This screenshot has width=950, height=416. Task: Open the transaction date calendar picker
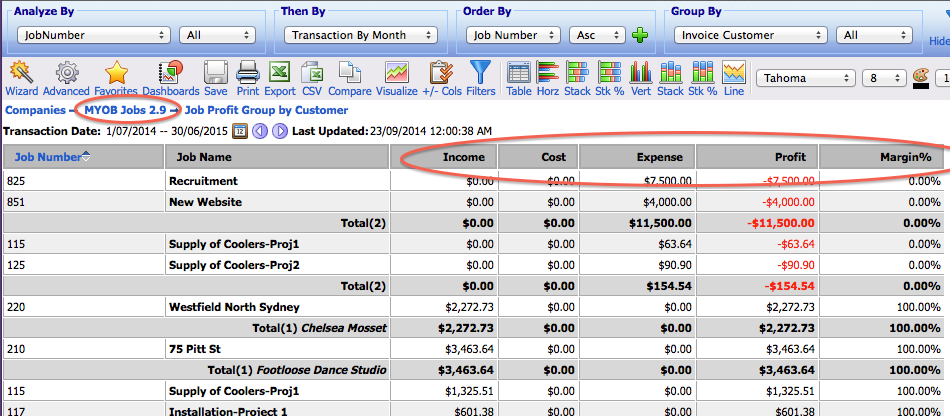coord(240,131)
